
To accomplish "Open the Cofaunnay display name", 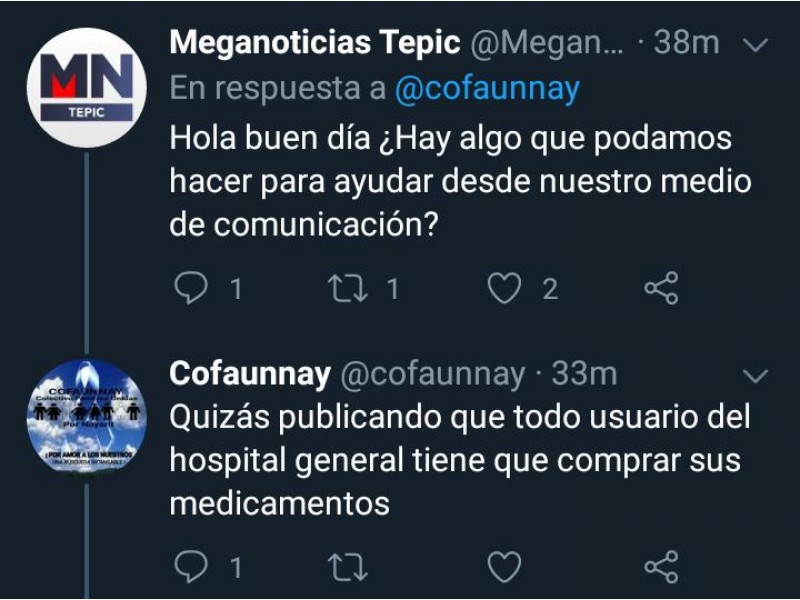I will (250, 375).
